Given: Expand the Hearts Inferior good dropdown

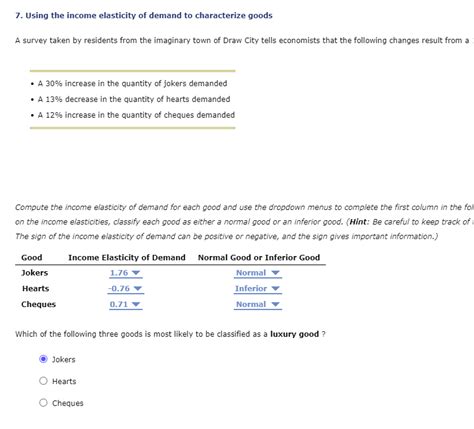Looking at the screenshot, I should point(258,289).
